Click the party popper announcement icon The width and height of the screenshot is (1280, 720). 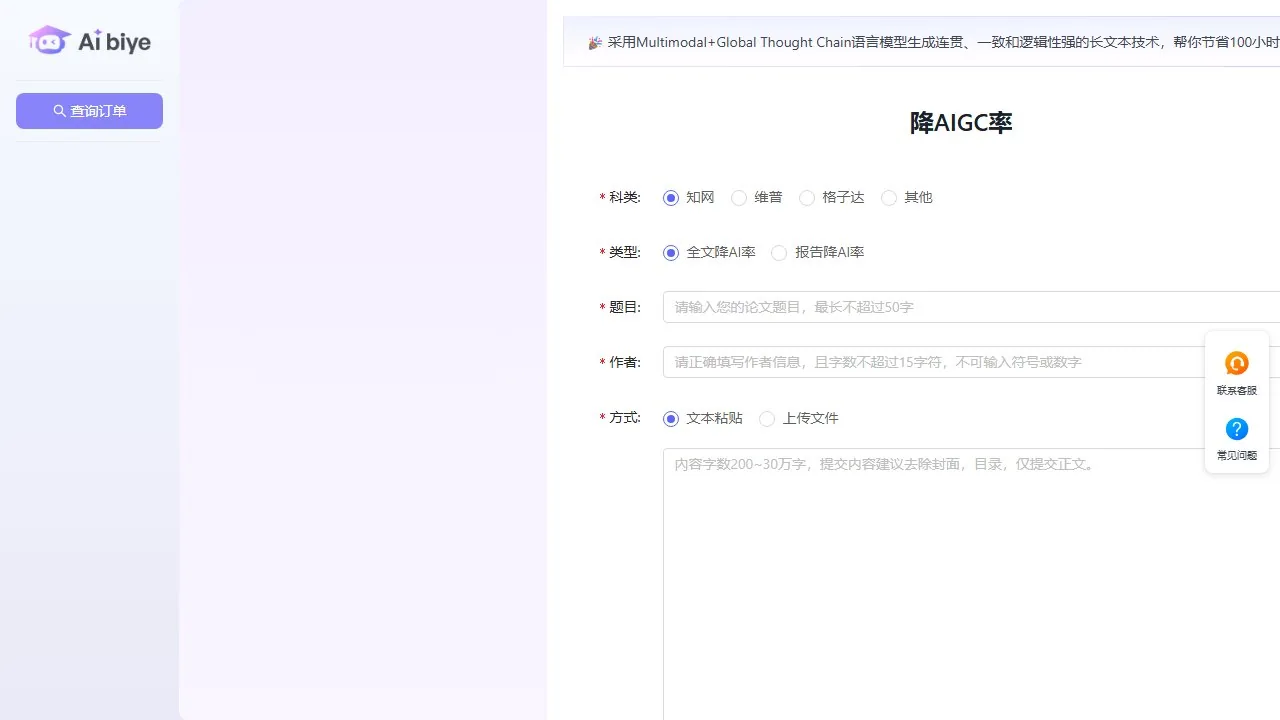click(x=595, y=43)
